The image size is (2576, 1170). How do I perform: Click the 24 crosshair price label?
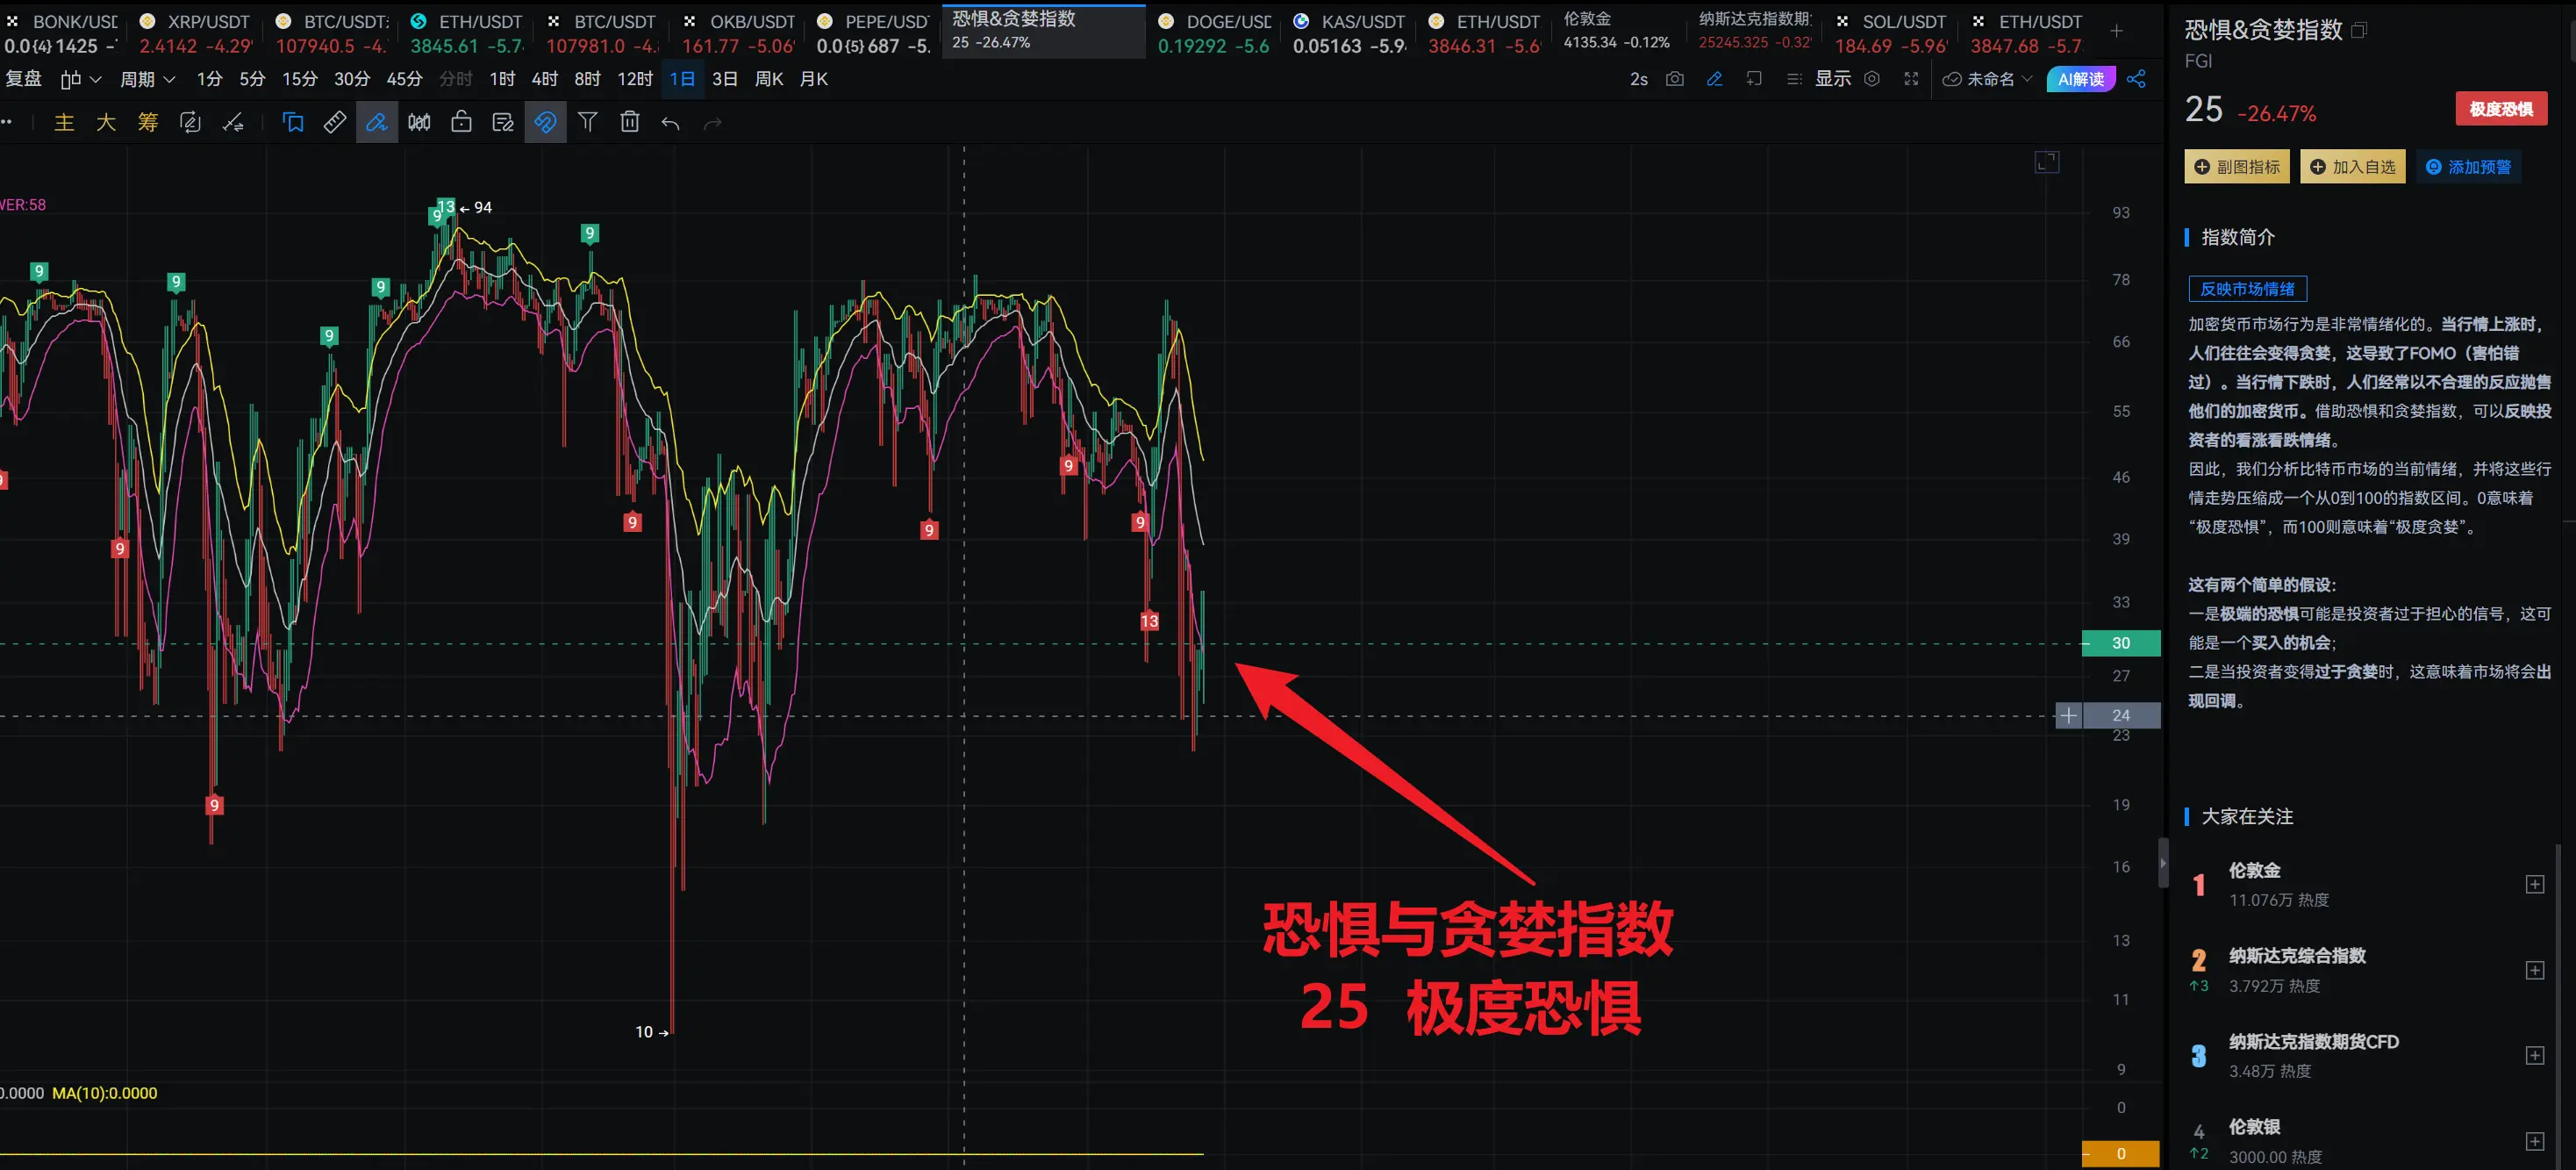pos(2121,715)
